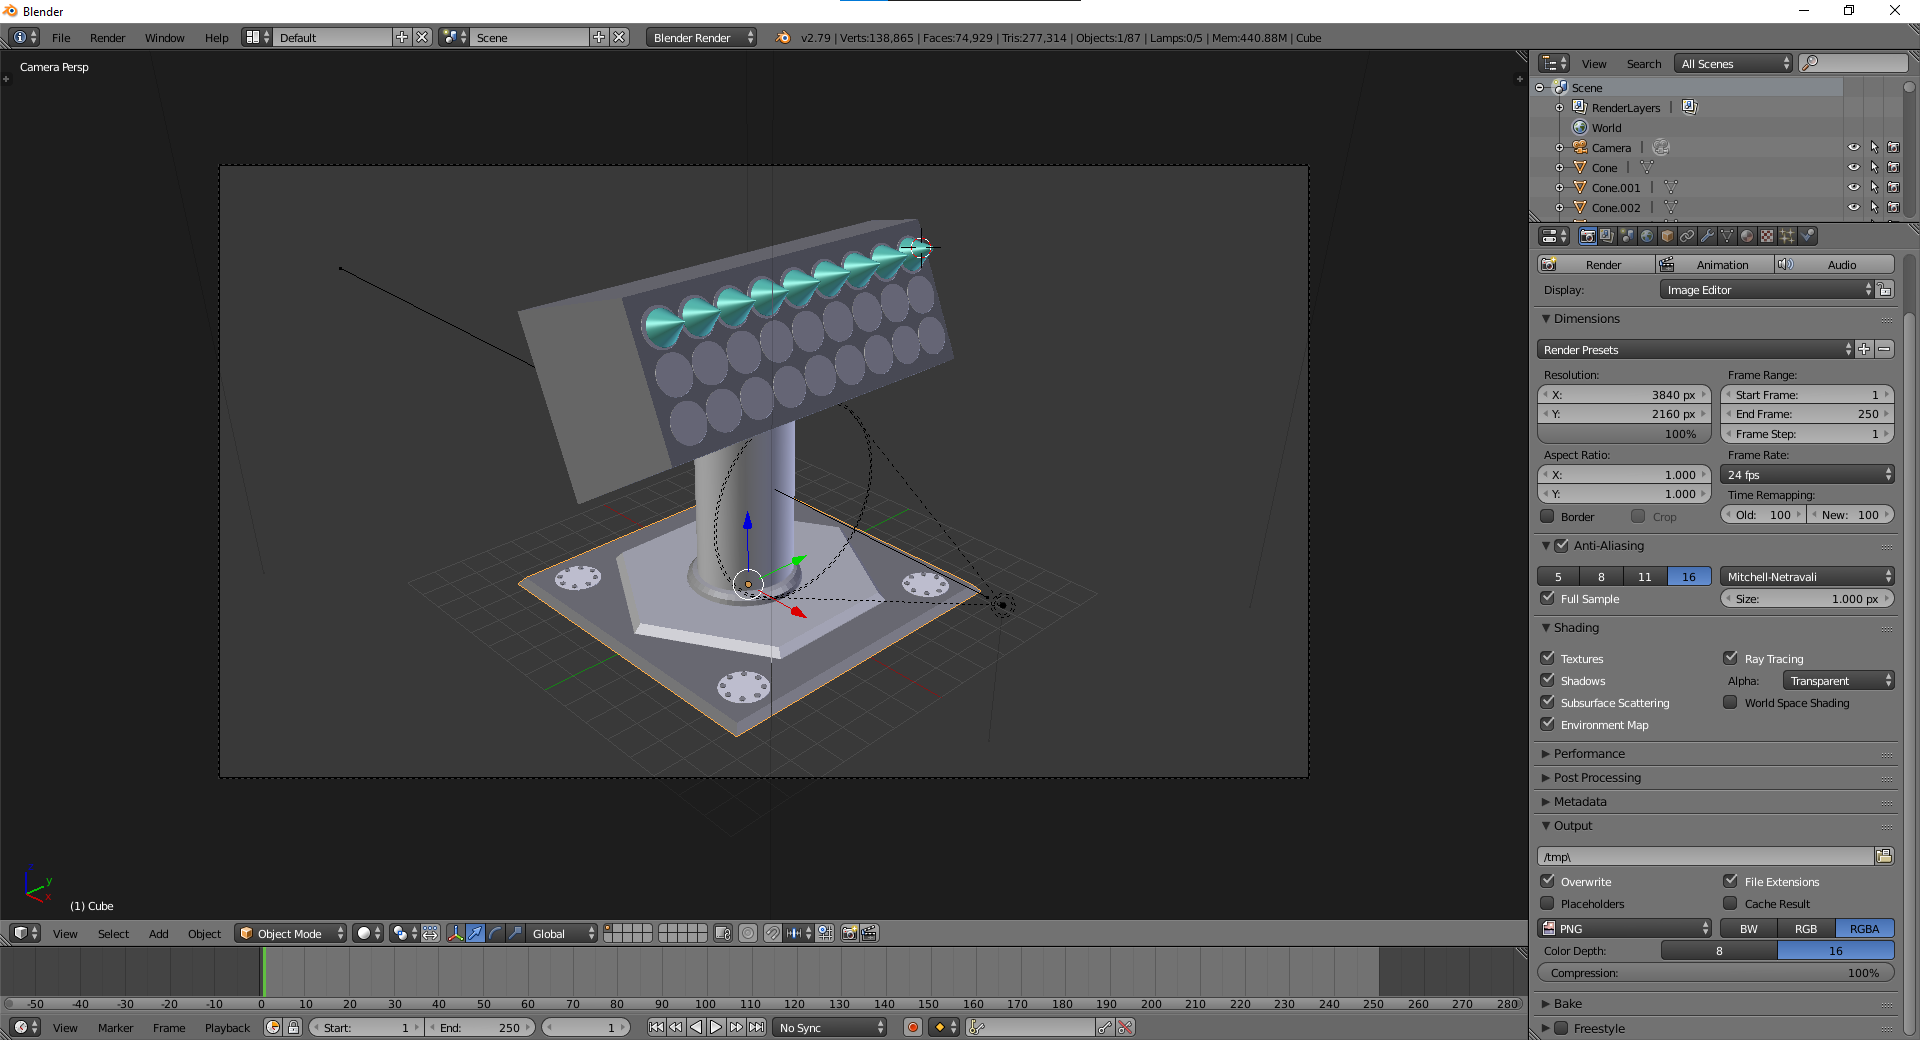1920x1040 pixels.
Task: Toggle the 3D manipulator axes icon
Action: (456, 933)
